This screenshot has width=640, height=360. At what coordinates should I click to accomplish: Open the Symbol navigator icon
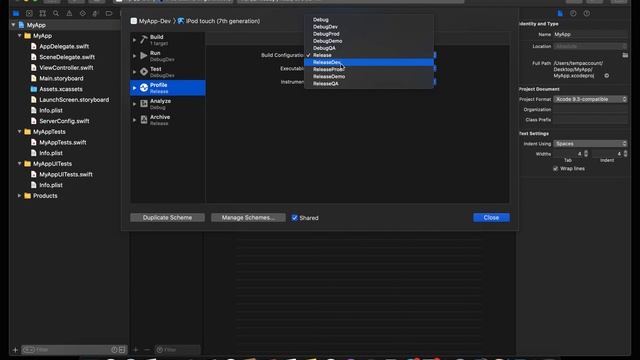click(42, 13)
